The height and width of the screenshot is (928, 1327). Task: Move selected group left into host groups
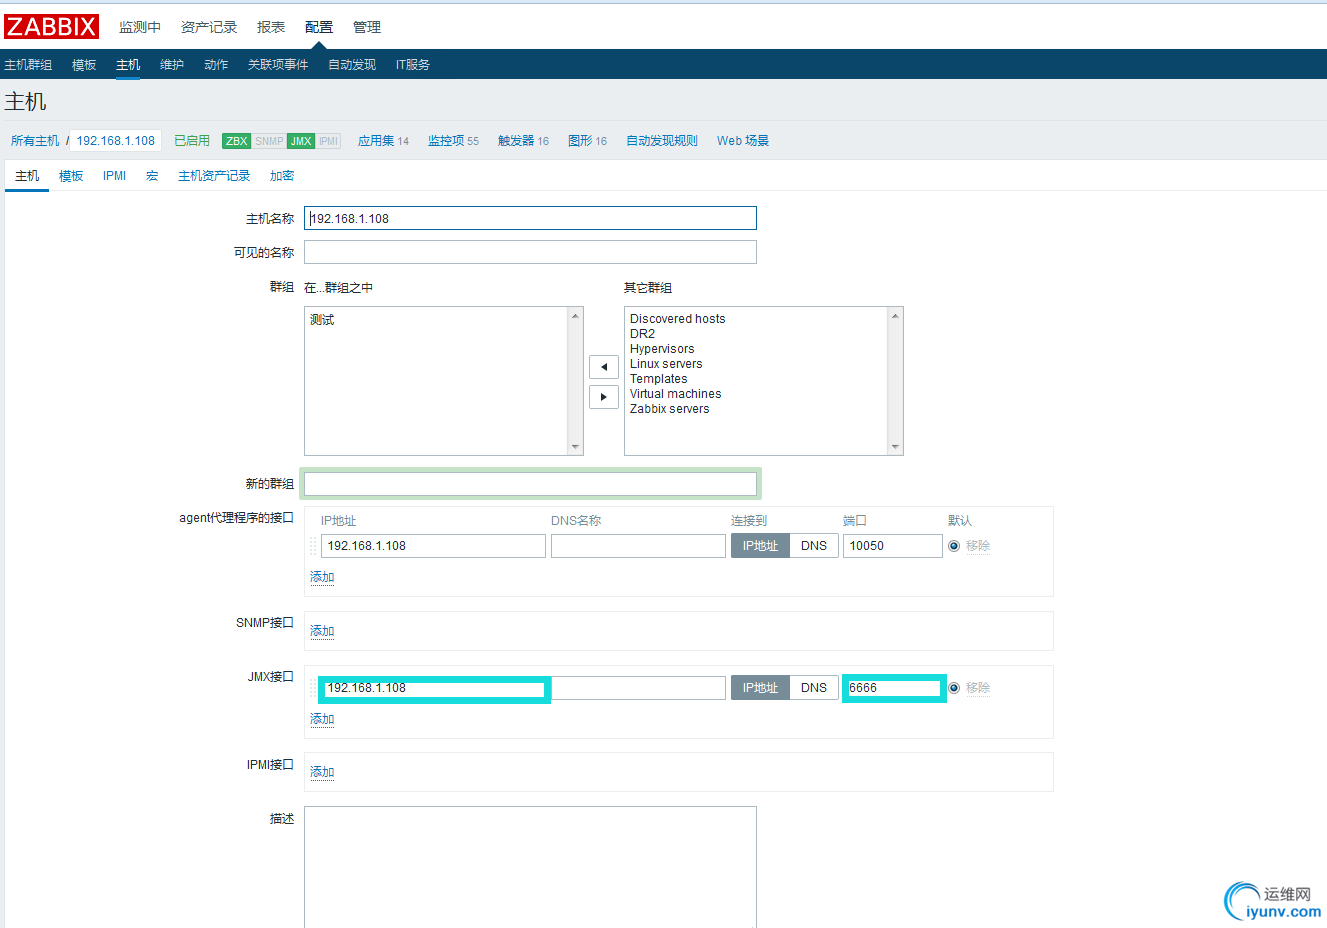603,367
